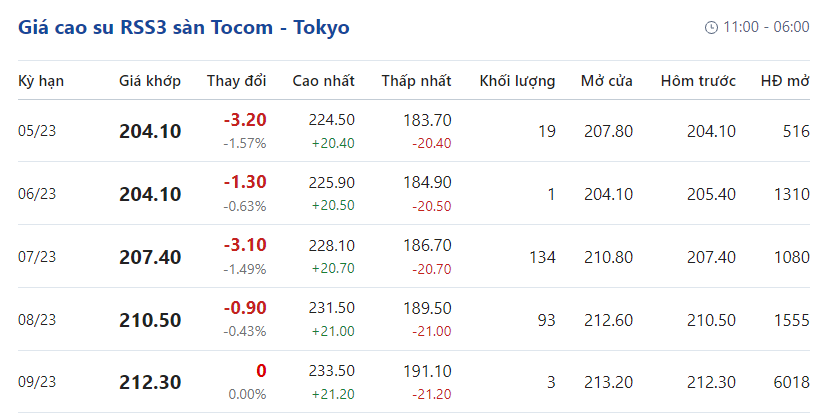This screenshot has height=415, width=836.
Task: Select the Thay đổi column header
Action: tap(237, 81)
